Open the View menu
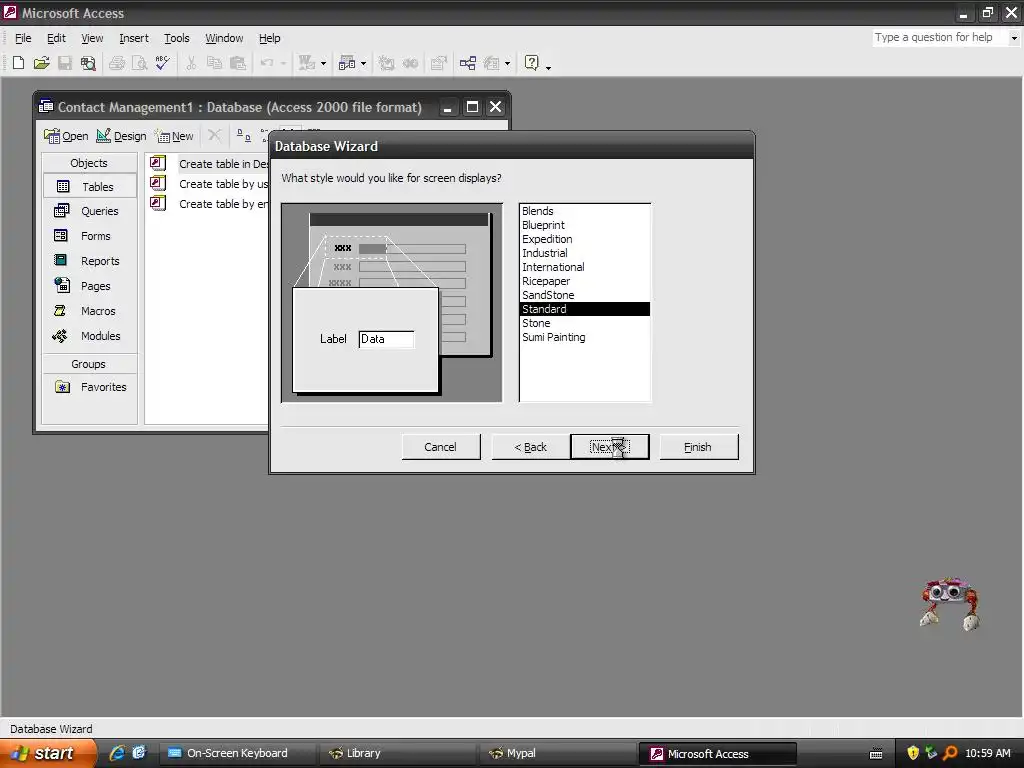 92,38
